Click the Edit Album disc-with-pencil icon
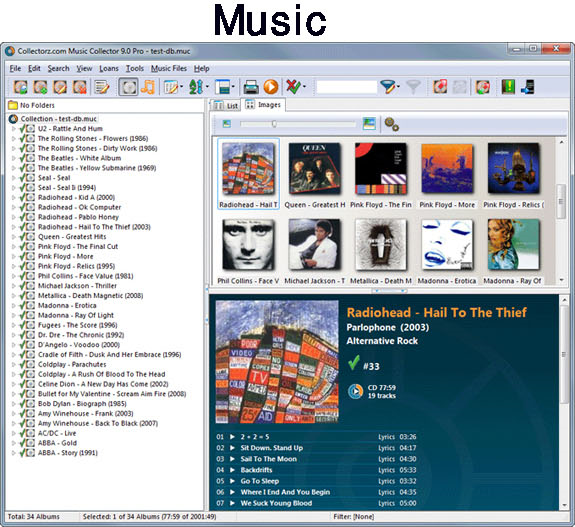Screen dimensions: 575x527 (60, 87)
